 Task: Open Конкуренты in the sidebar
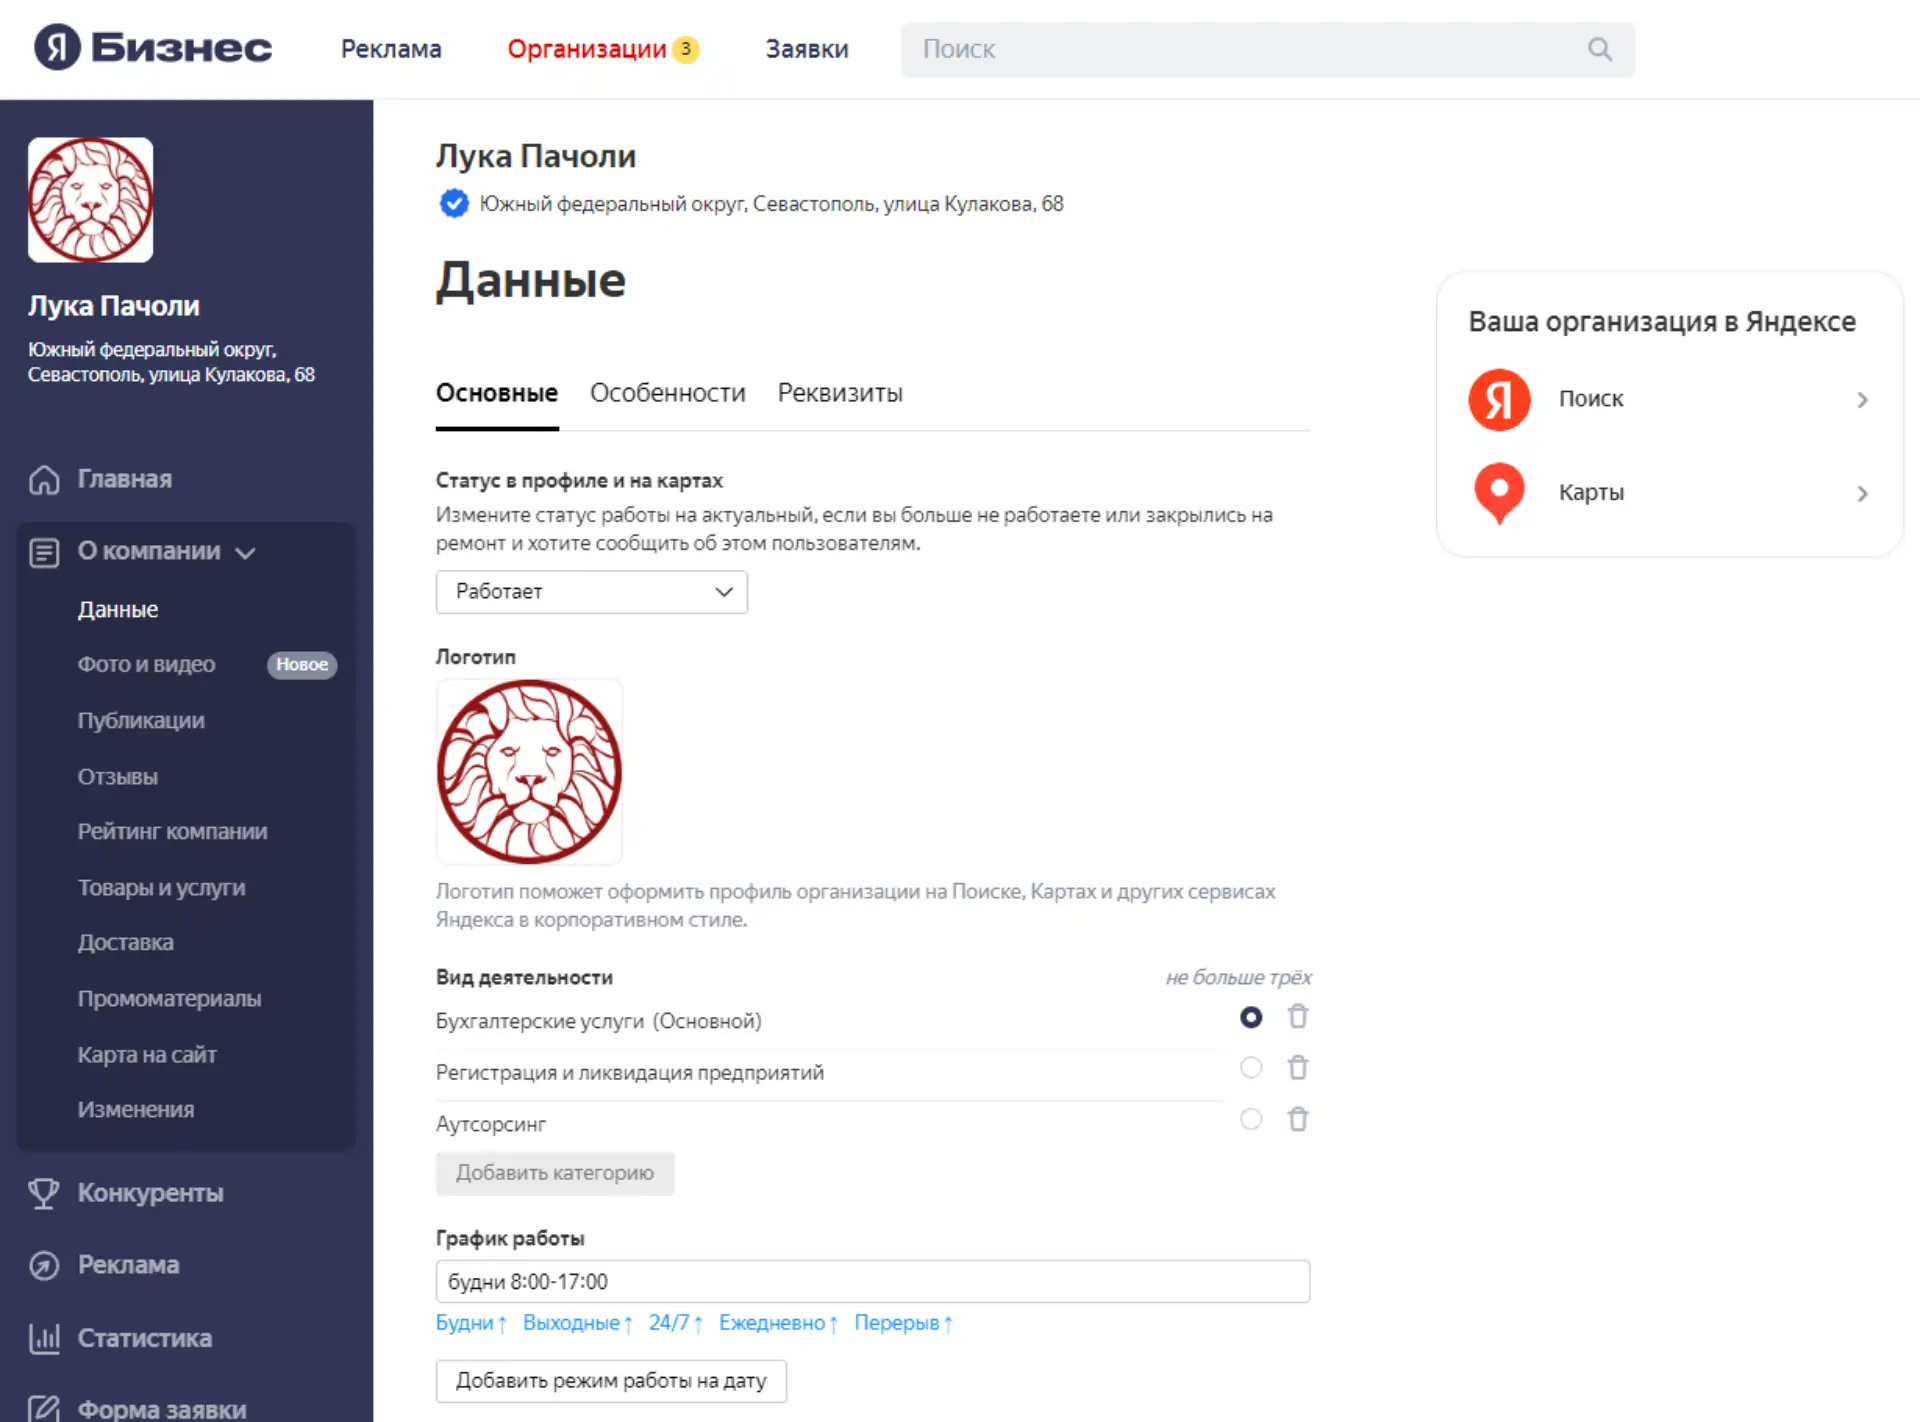coord(150,1194)
